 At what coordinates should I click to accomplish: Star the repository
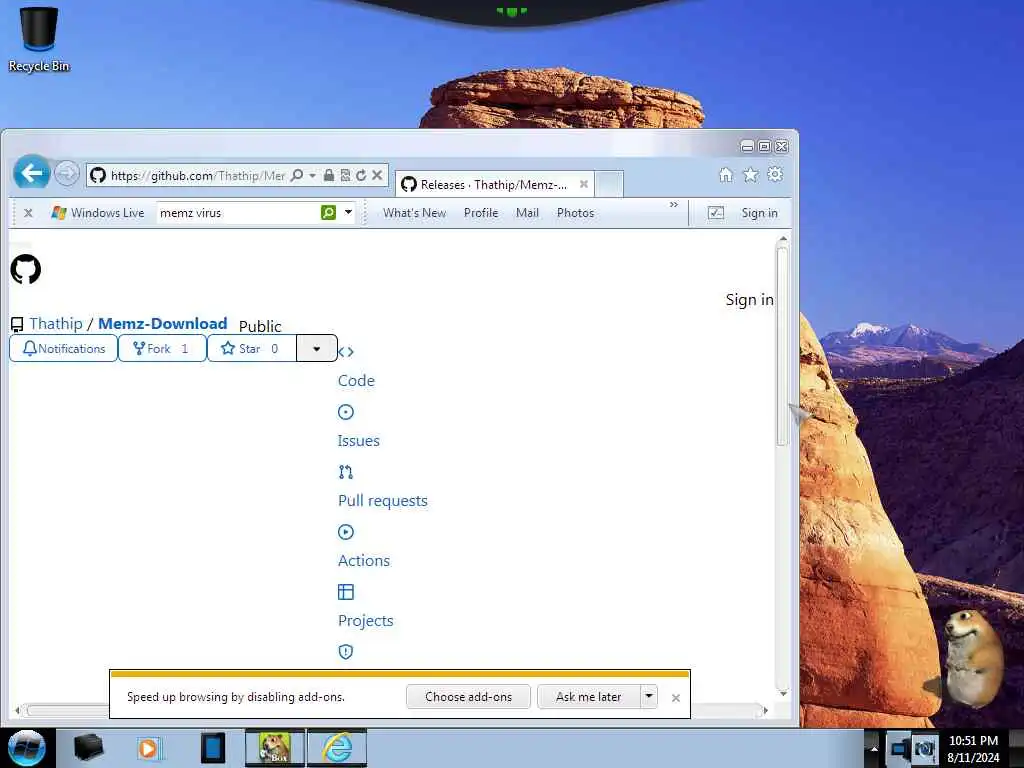[x=251, y=349]
